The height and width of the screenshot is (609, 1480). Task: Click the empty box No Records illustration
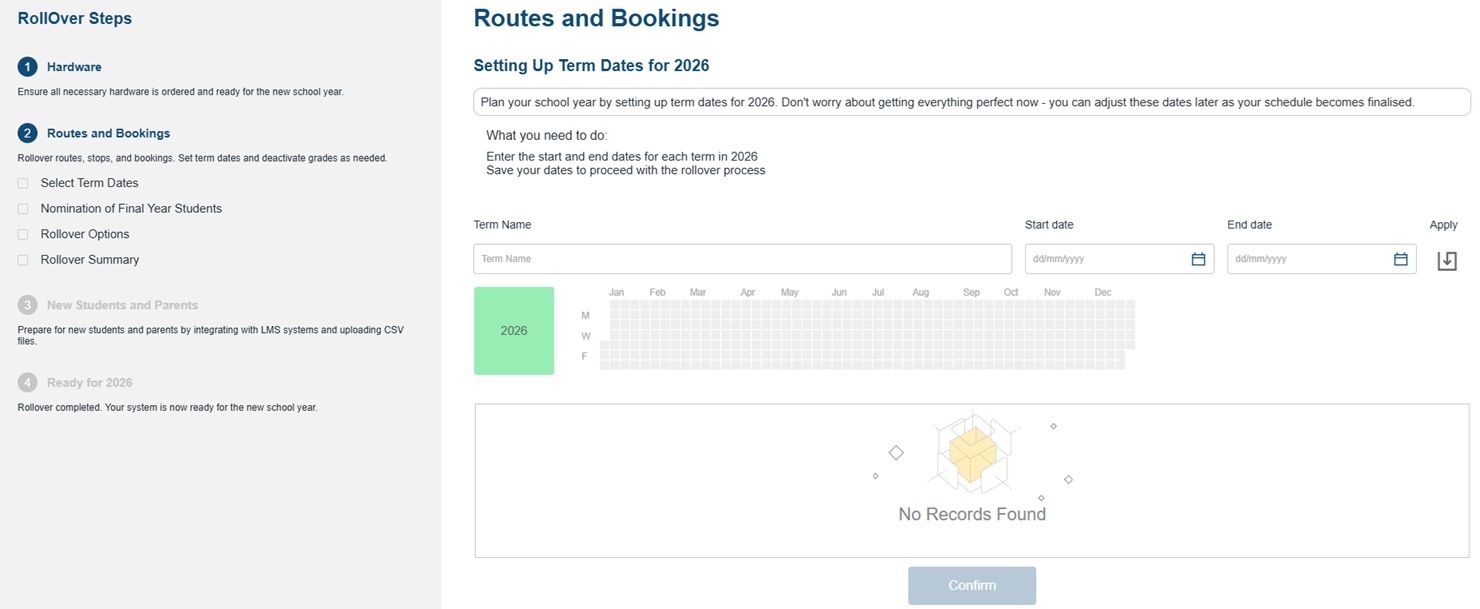tap(972, 453)
